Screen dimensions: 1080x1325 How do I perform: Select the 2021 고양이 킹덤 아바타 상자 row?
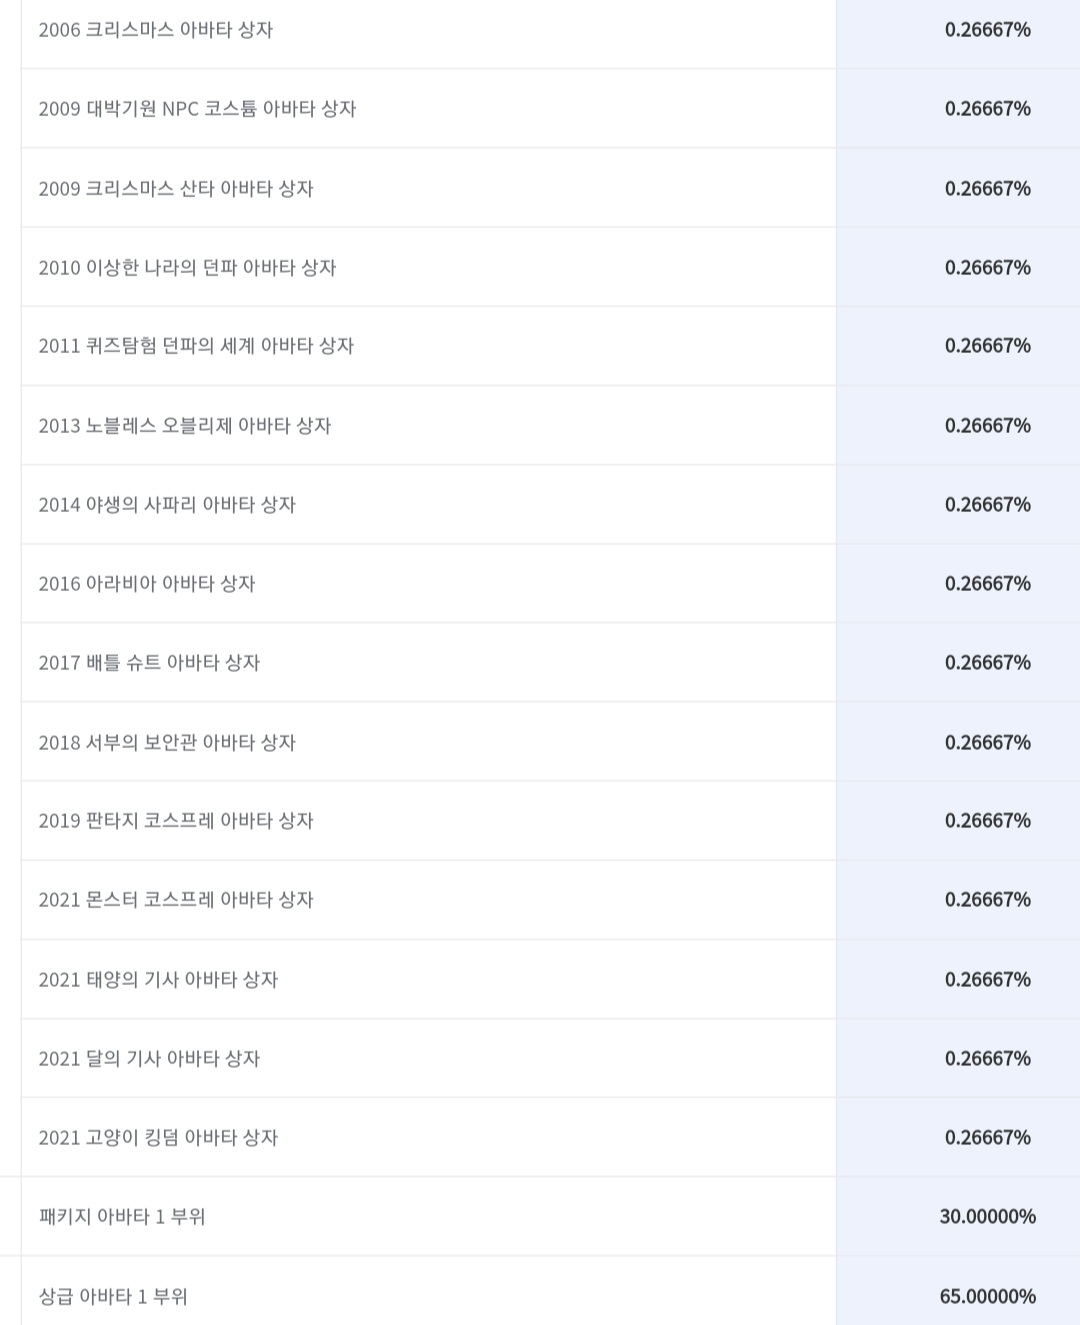pos(550,1137)
